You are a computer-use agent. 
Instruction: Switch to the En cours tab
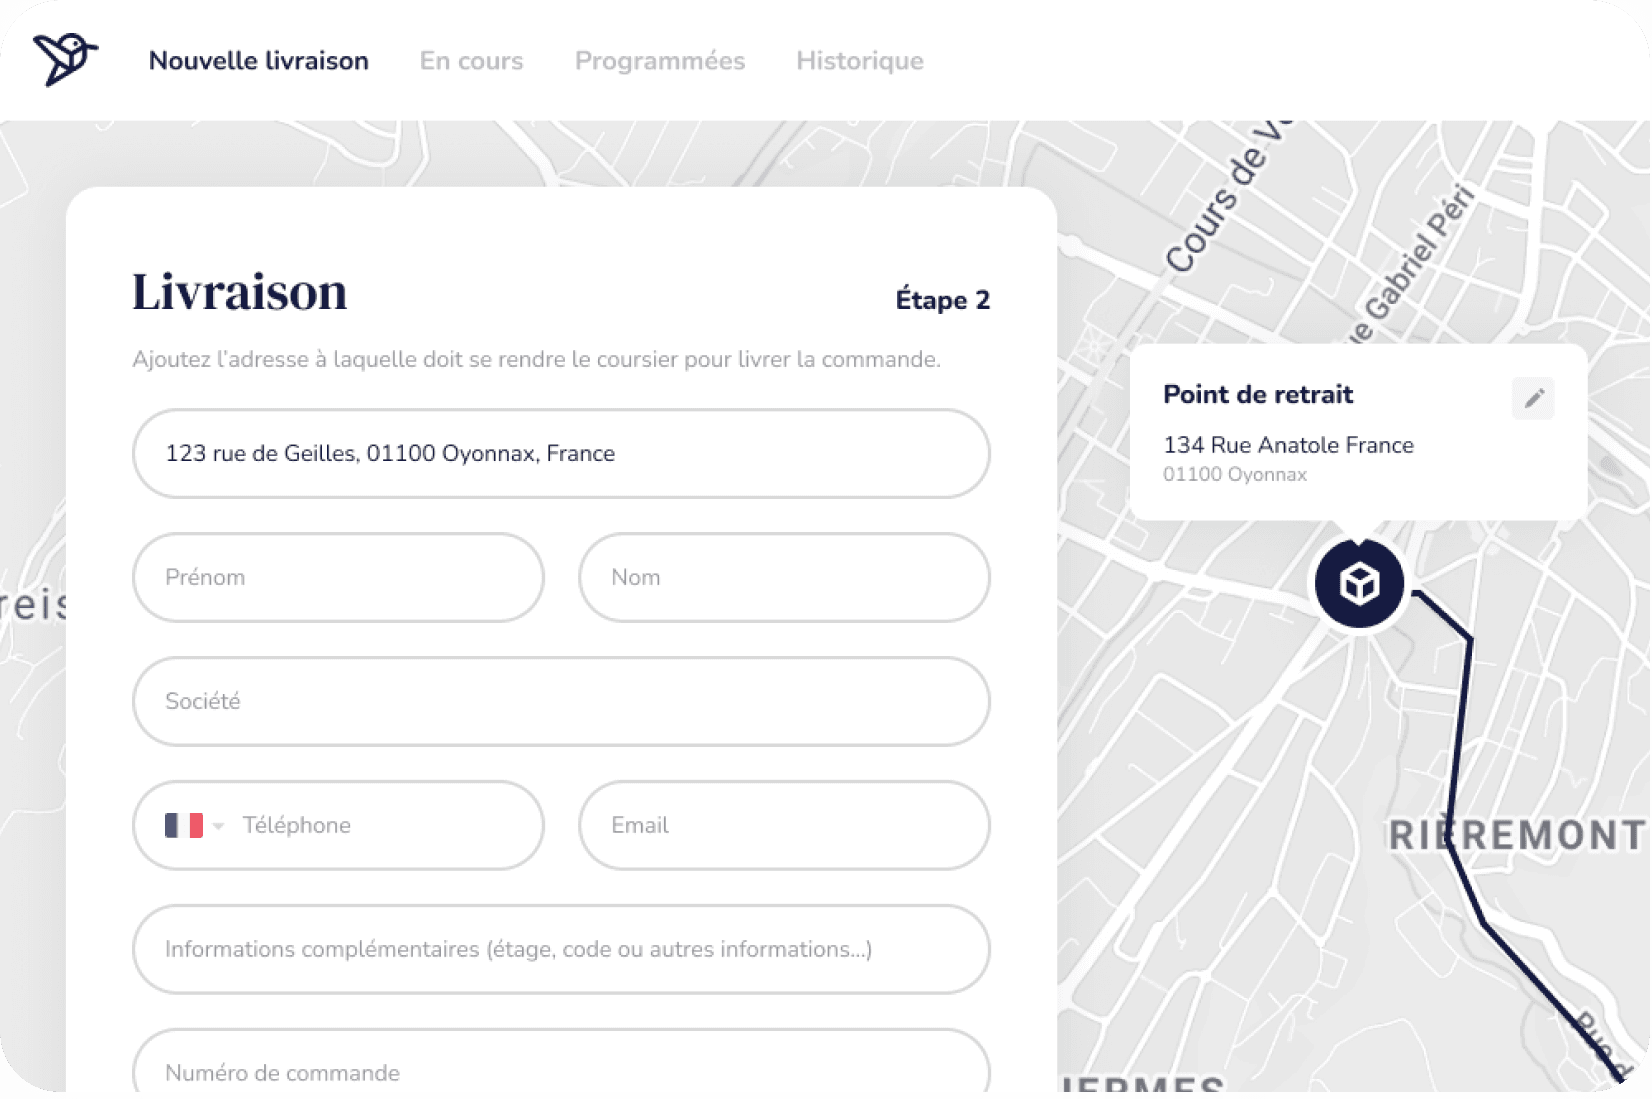pos(471,61)
